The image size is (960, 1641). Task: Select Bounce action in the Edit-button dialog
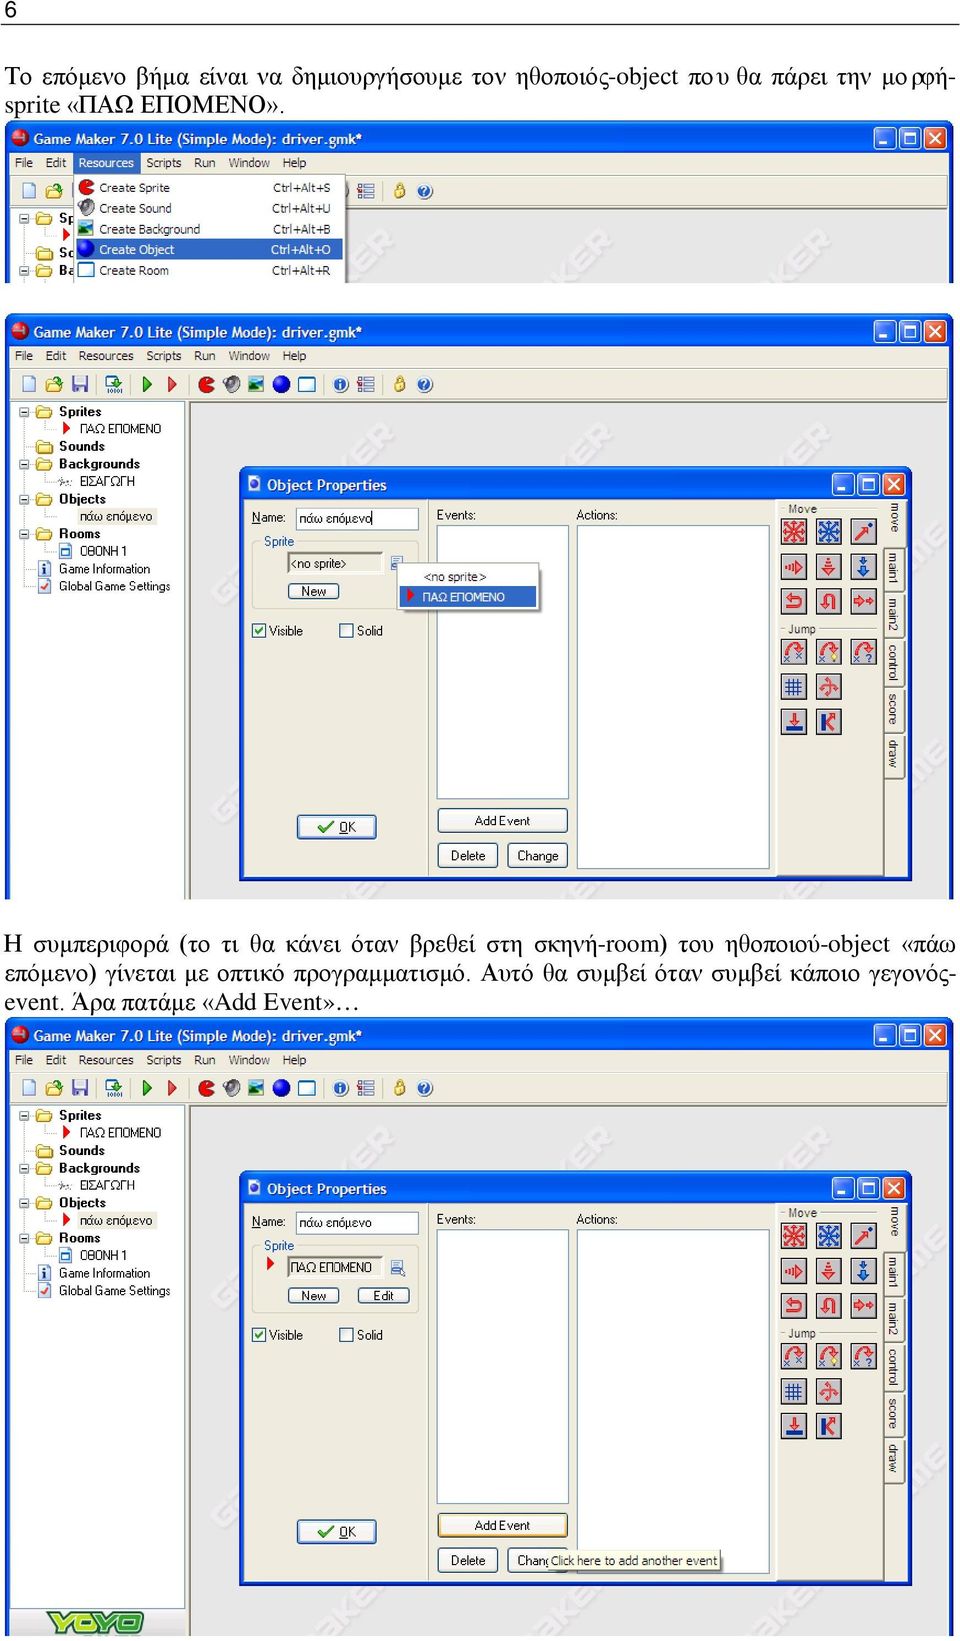point(829,1426)
